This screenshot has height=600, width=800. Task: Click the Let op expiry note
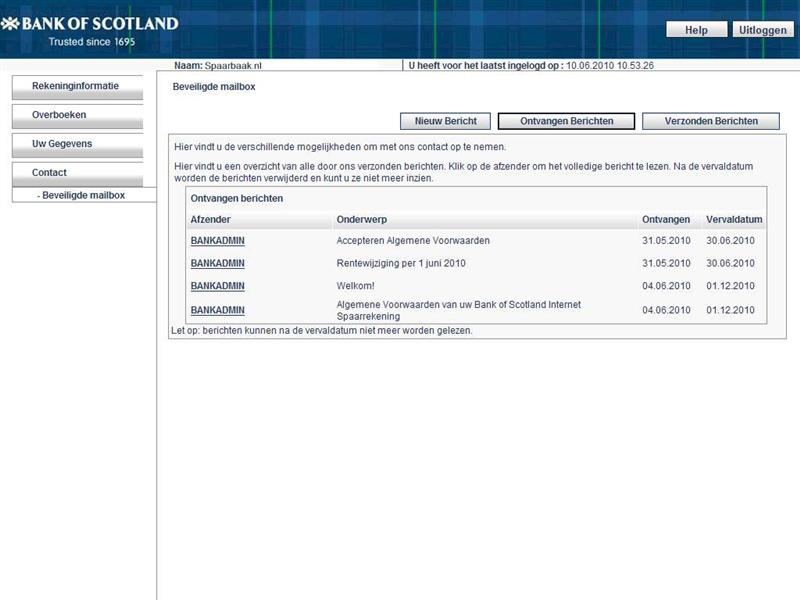[321, 331]
